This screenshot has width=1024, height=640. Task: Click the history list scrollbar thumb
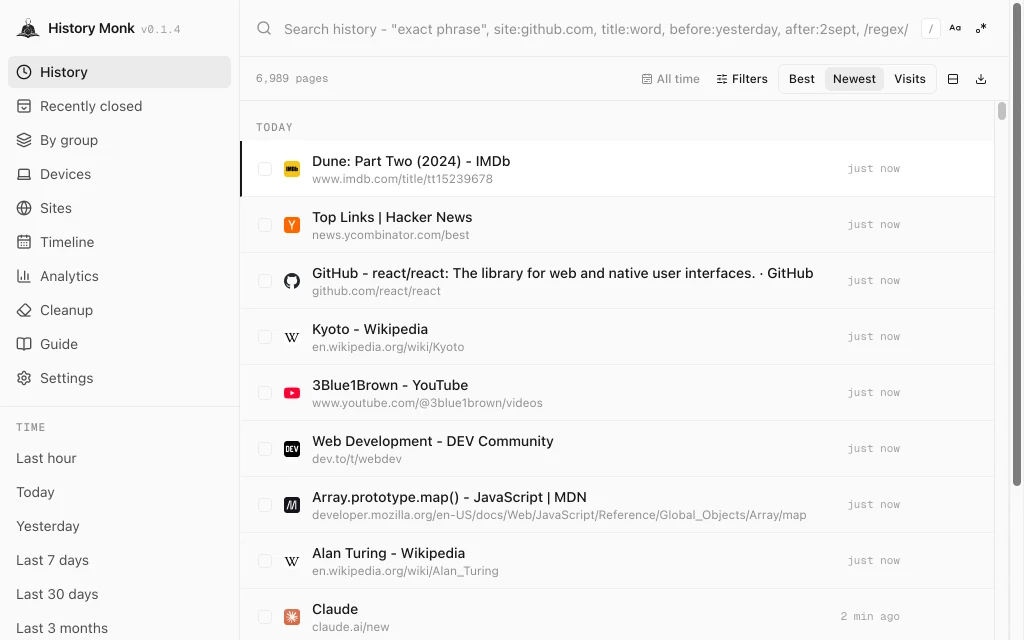point(1002,111)
